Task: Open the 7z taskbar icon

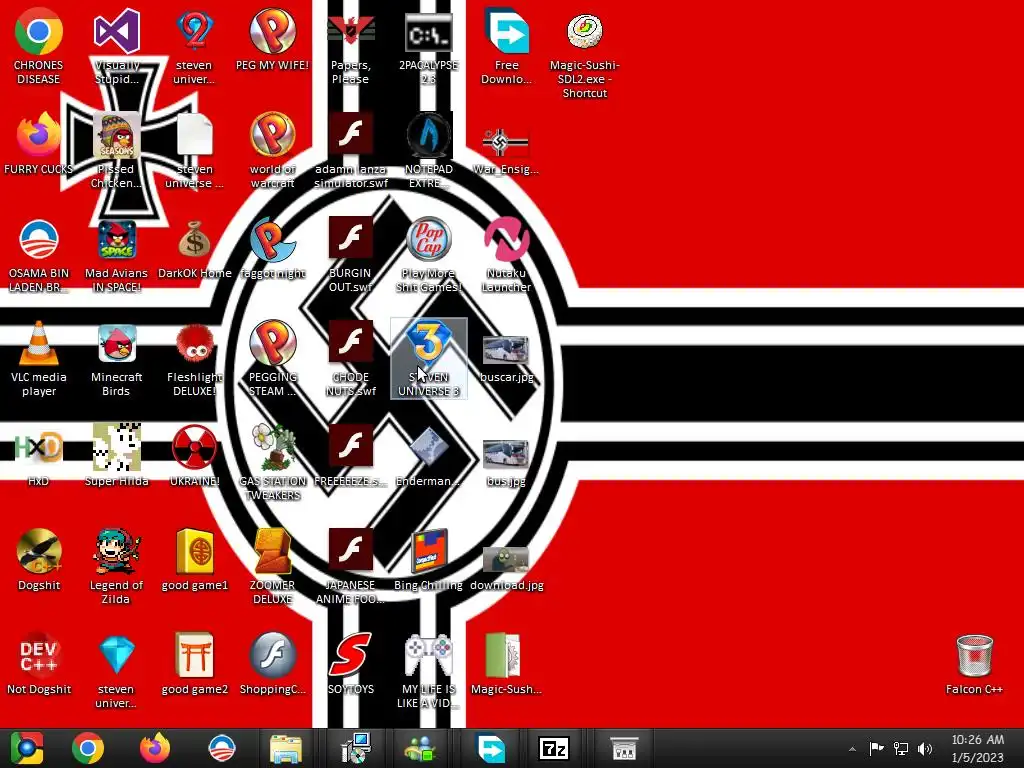Action: point(553,748)
